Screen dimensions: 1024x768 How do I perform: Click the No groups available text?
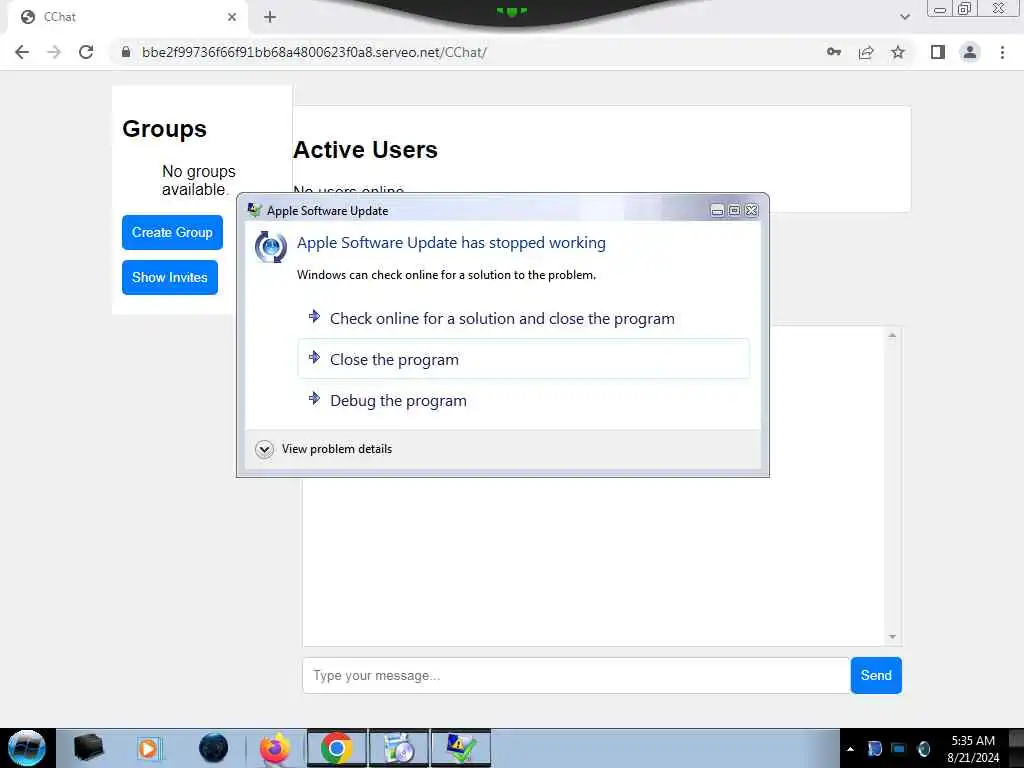click(x=199, y=180)
